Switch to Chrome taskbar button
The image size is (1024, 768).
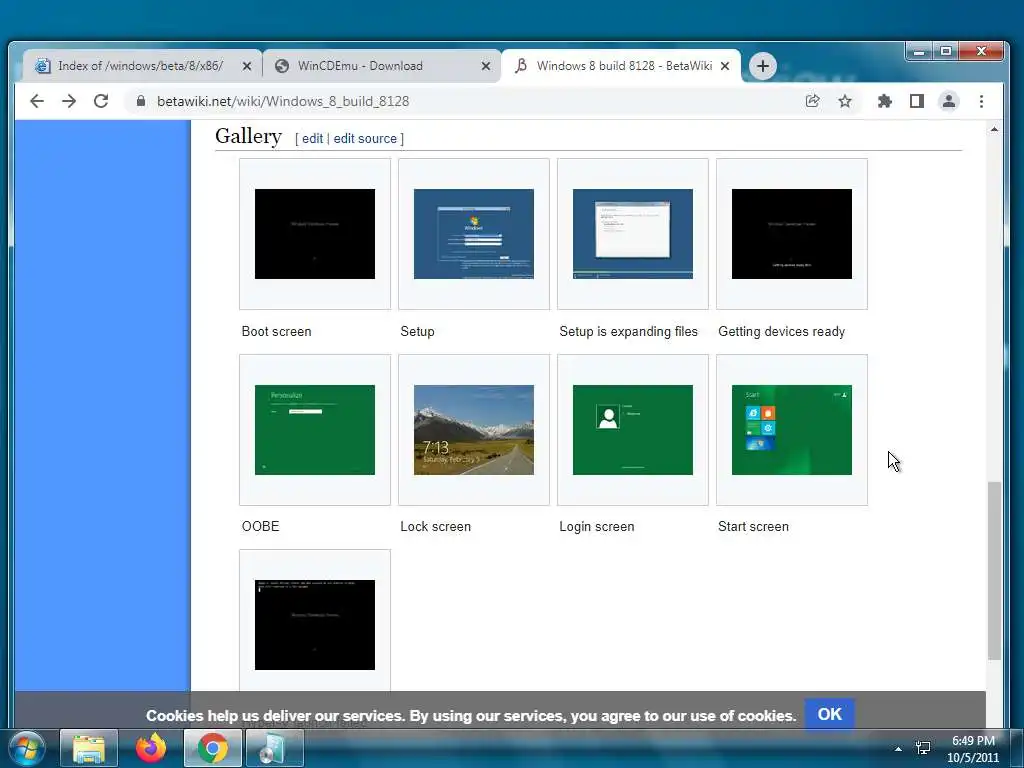click(213, 748)
